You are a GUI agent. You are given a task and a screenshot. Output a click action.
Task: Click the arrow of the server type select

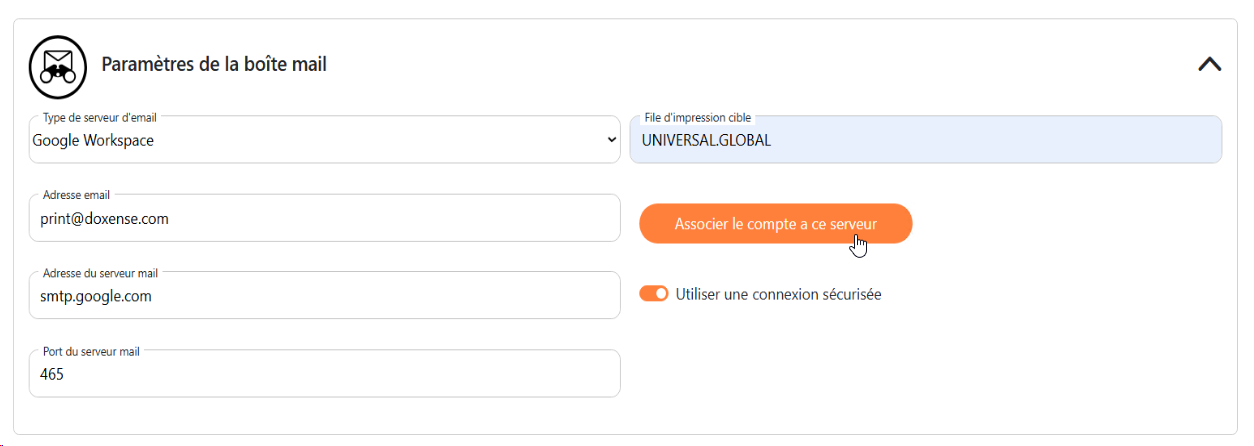[612, 141]
